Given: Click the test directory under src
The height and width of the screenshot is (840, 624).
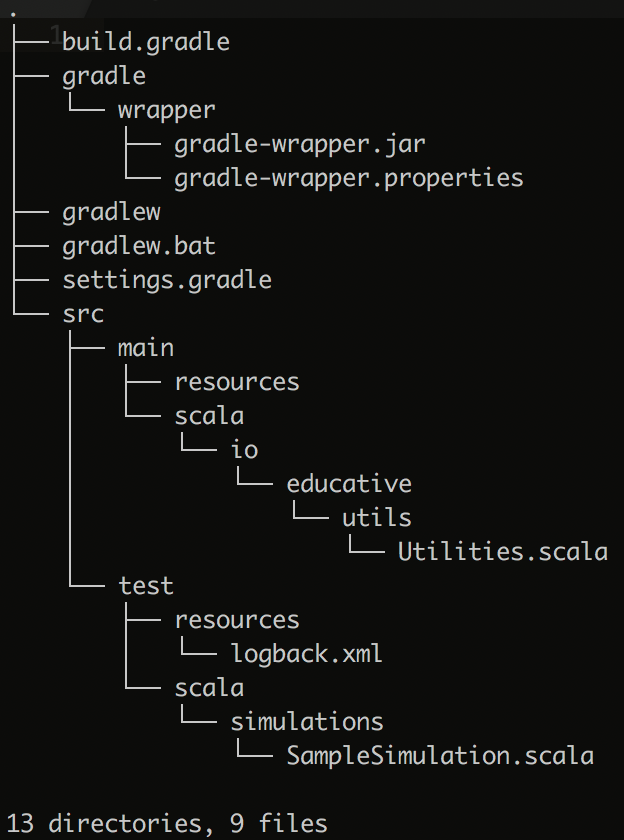Looking at the screenshot, I should tap(146, 586).
